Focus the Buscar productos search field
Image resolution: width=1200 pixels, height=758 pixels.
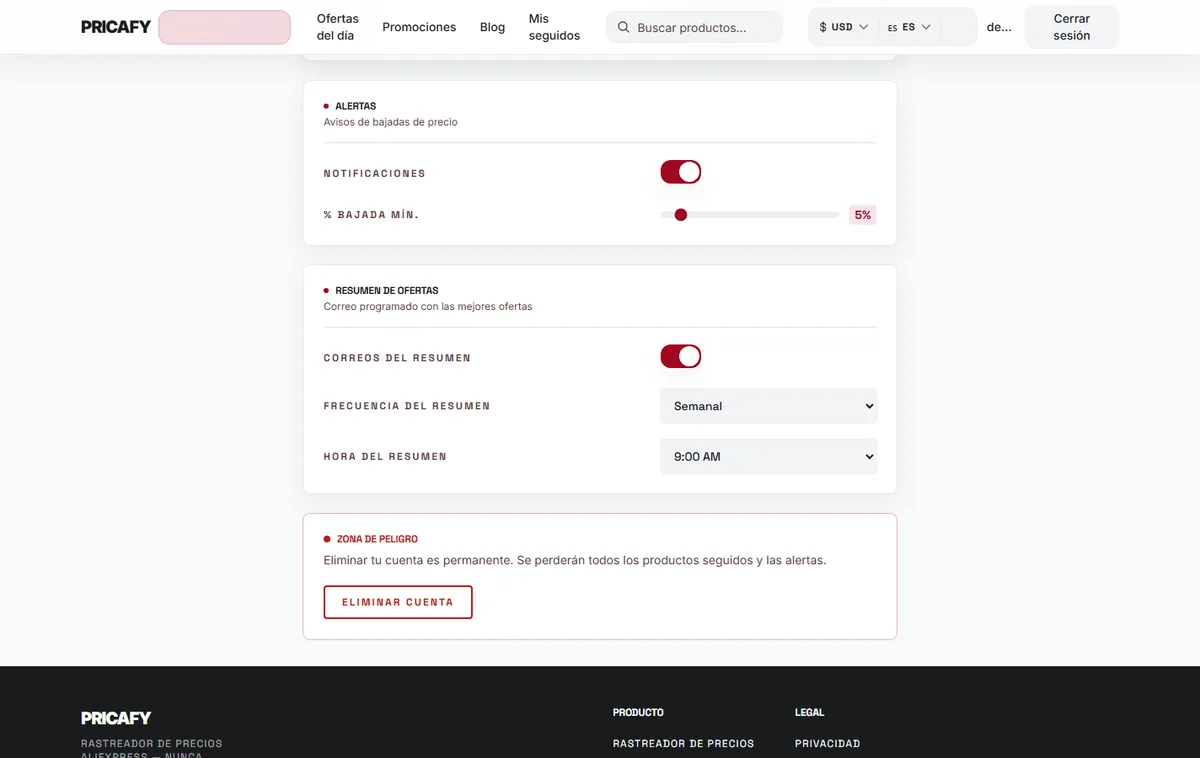click(694, 27)
